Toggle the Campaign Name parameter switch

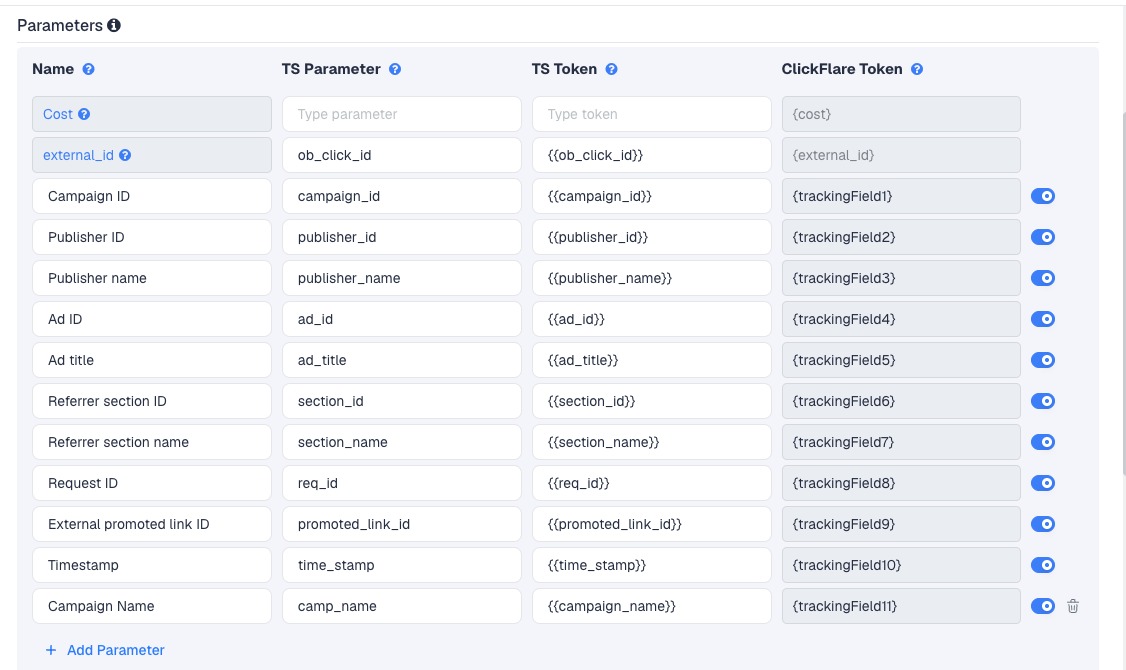1043,606
